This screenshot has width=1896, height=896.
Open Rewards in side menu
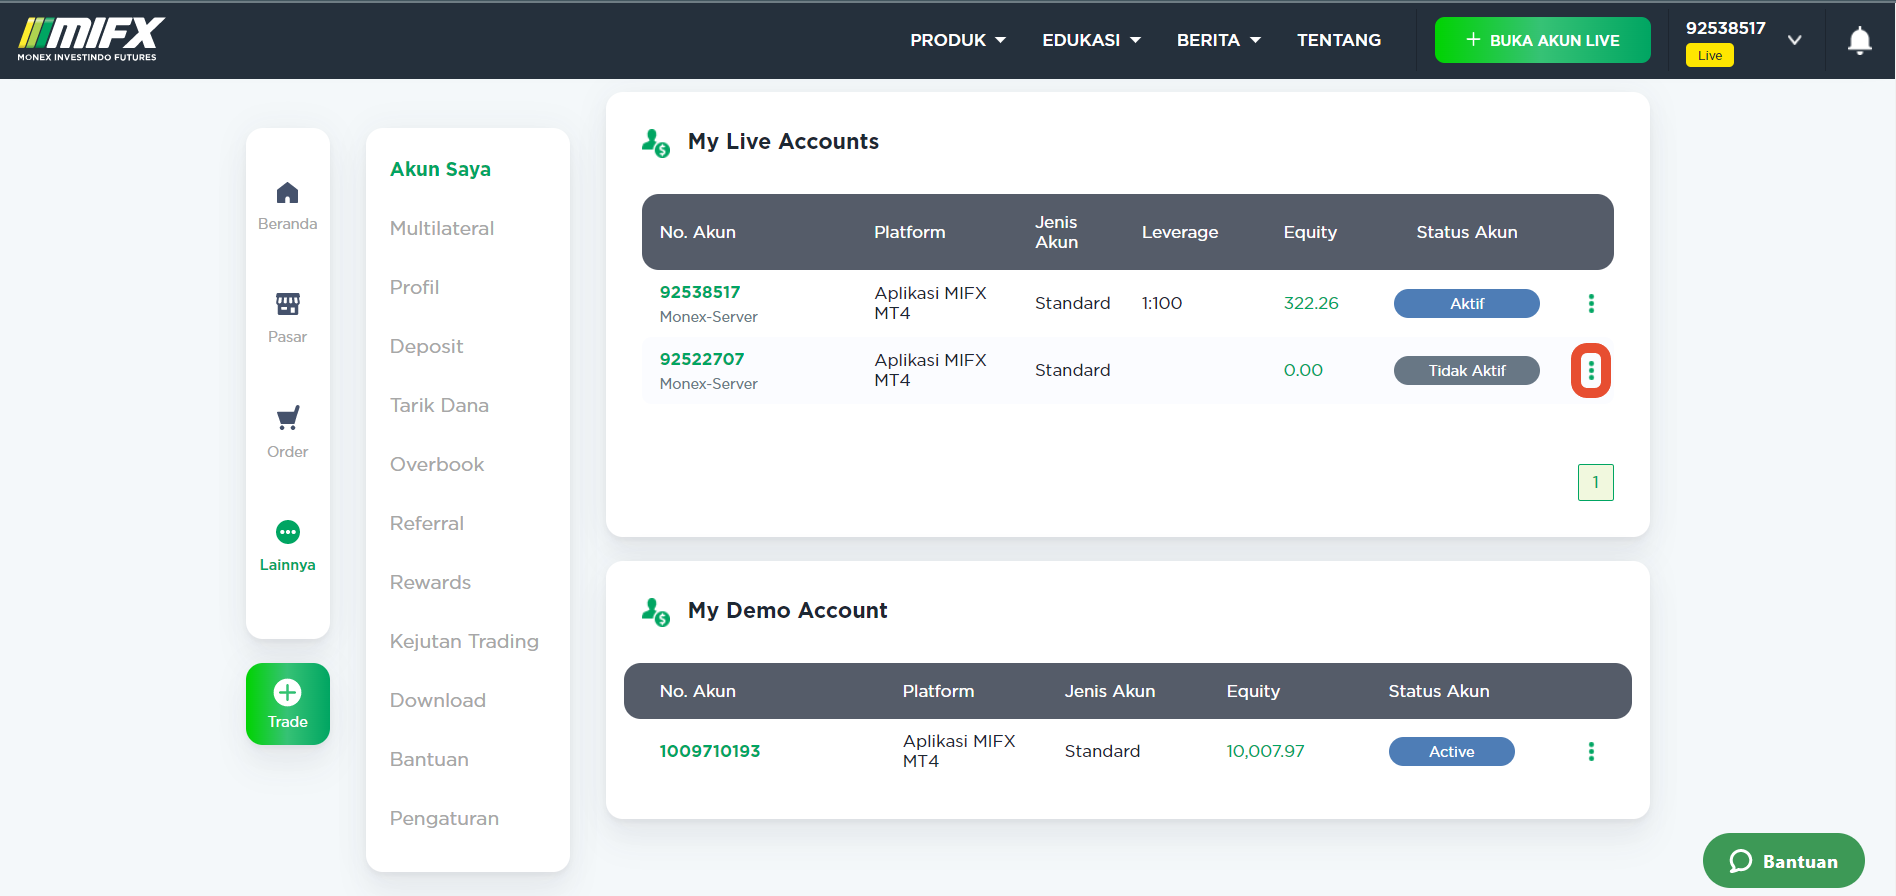[430, 582]
